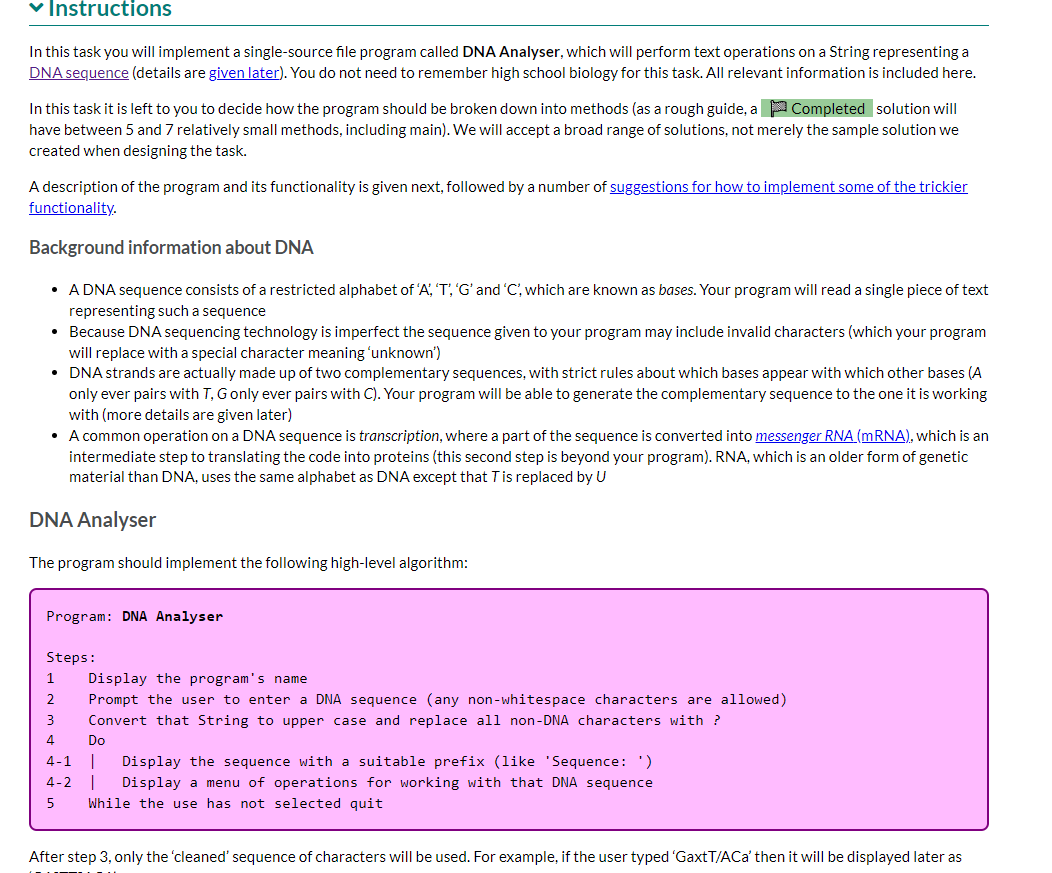
Task: Click the chevron before the Instructions heading
Action: click(x=36, y=8)
